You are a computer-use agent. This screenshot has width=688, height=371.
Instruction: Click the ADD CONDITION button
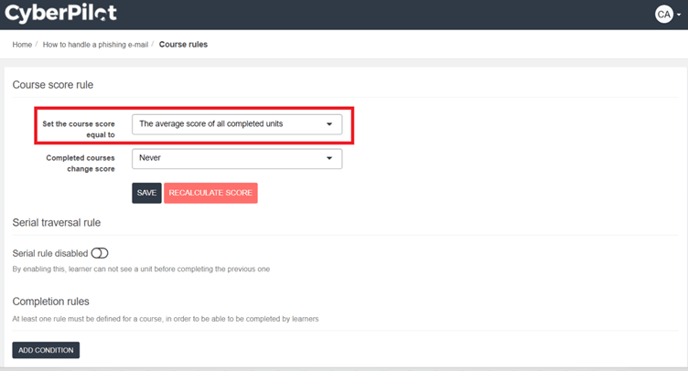(46, 350)
